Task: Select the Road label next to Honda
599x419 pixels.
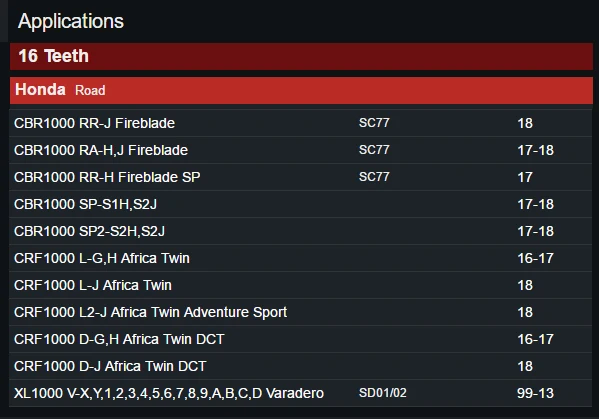Action: point(90,91)
